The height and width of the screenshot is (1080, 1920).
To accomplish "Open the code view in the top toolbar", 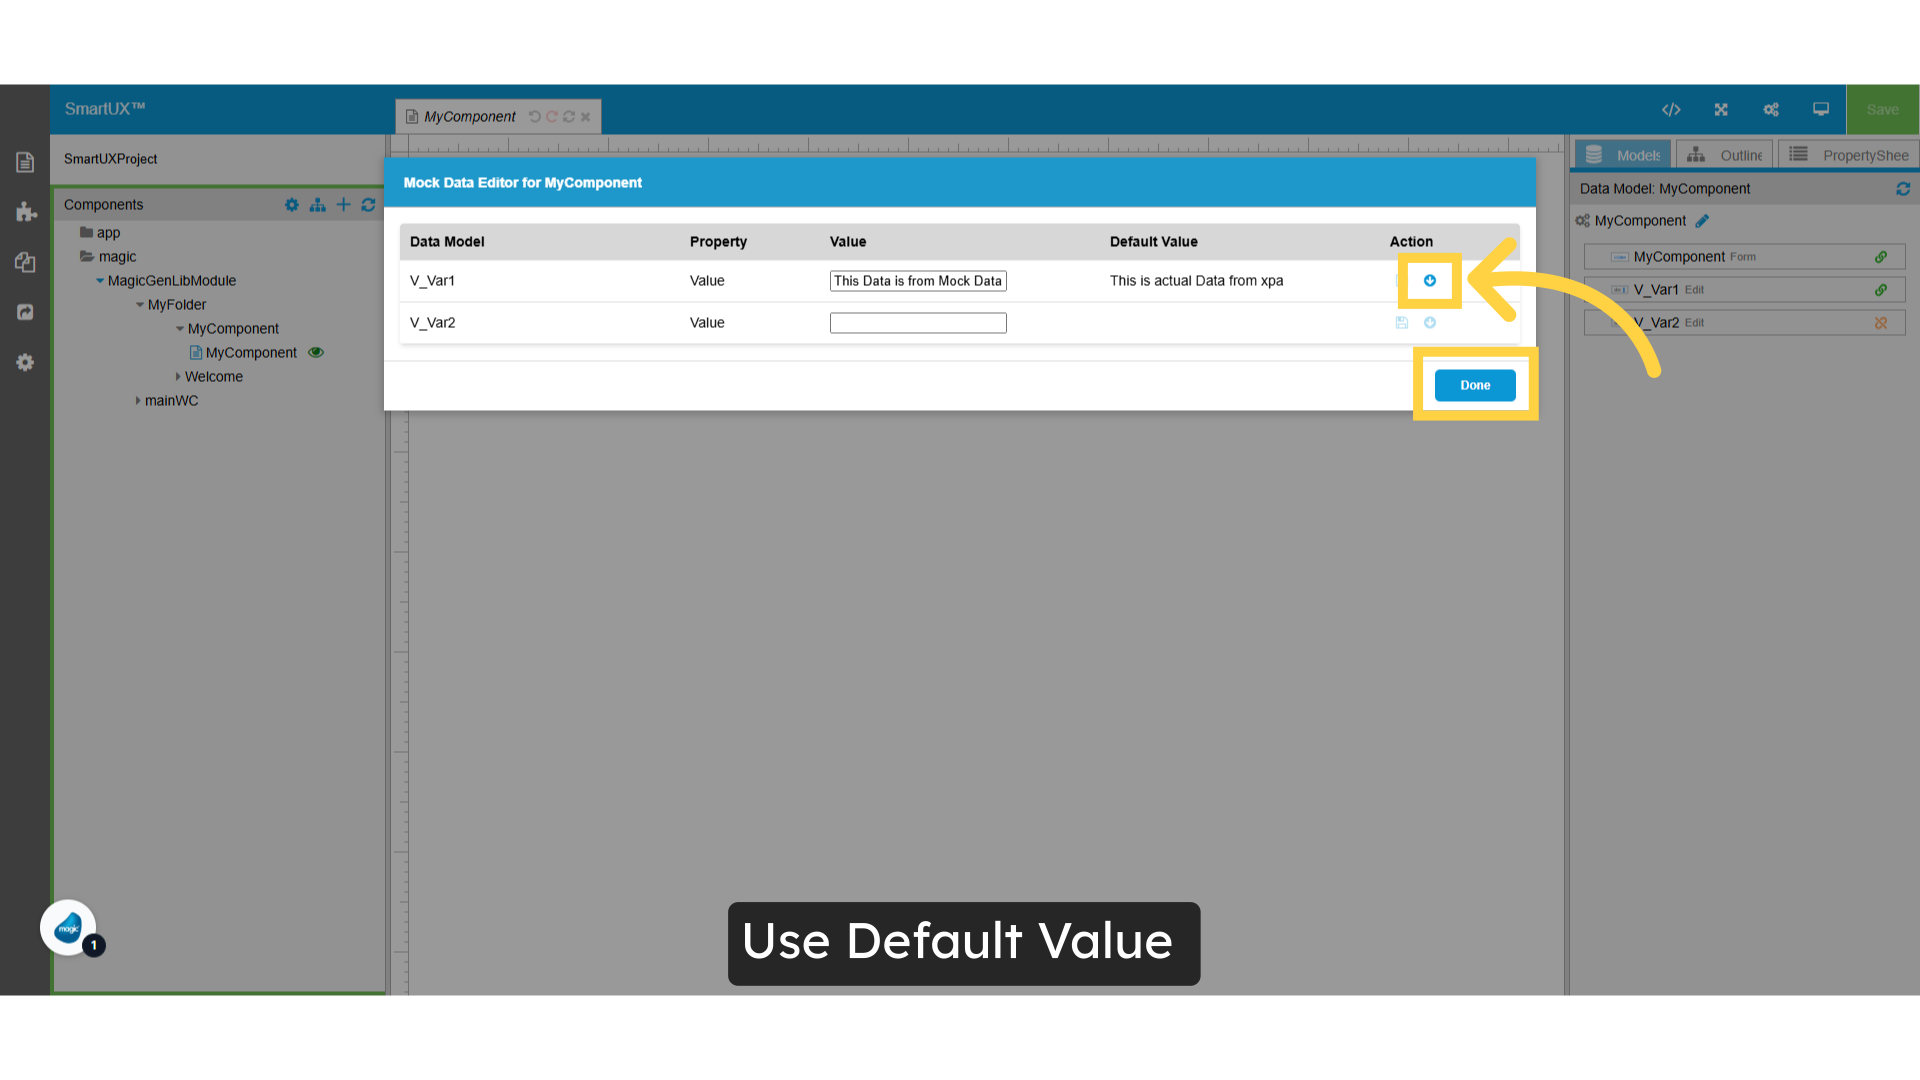I will click(1672, 109).
